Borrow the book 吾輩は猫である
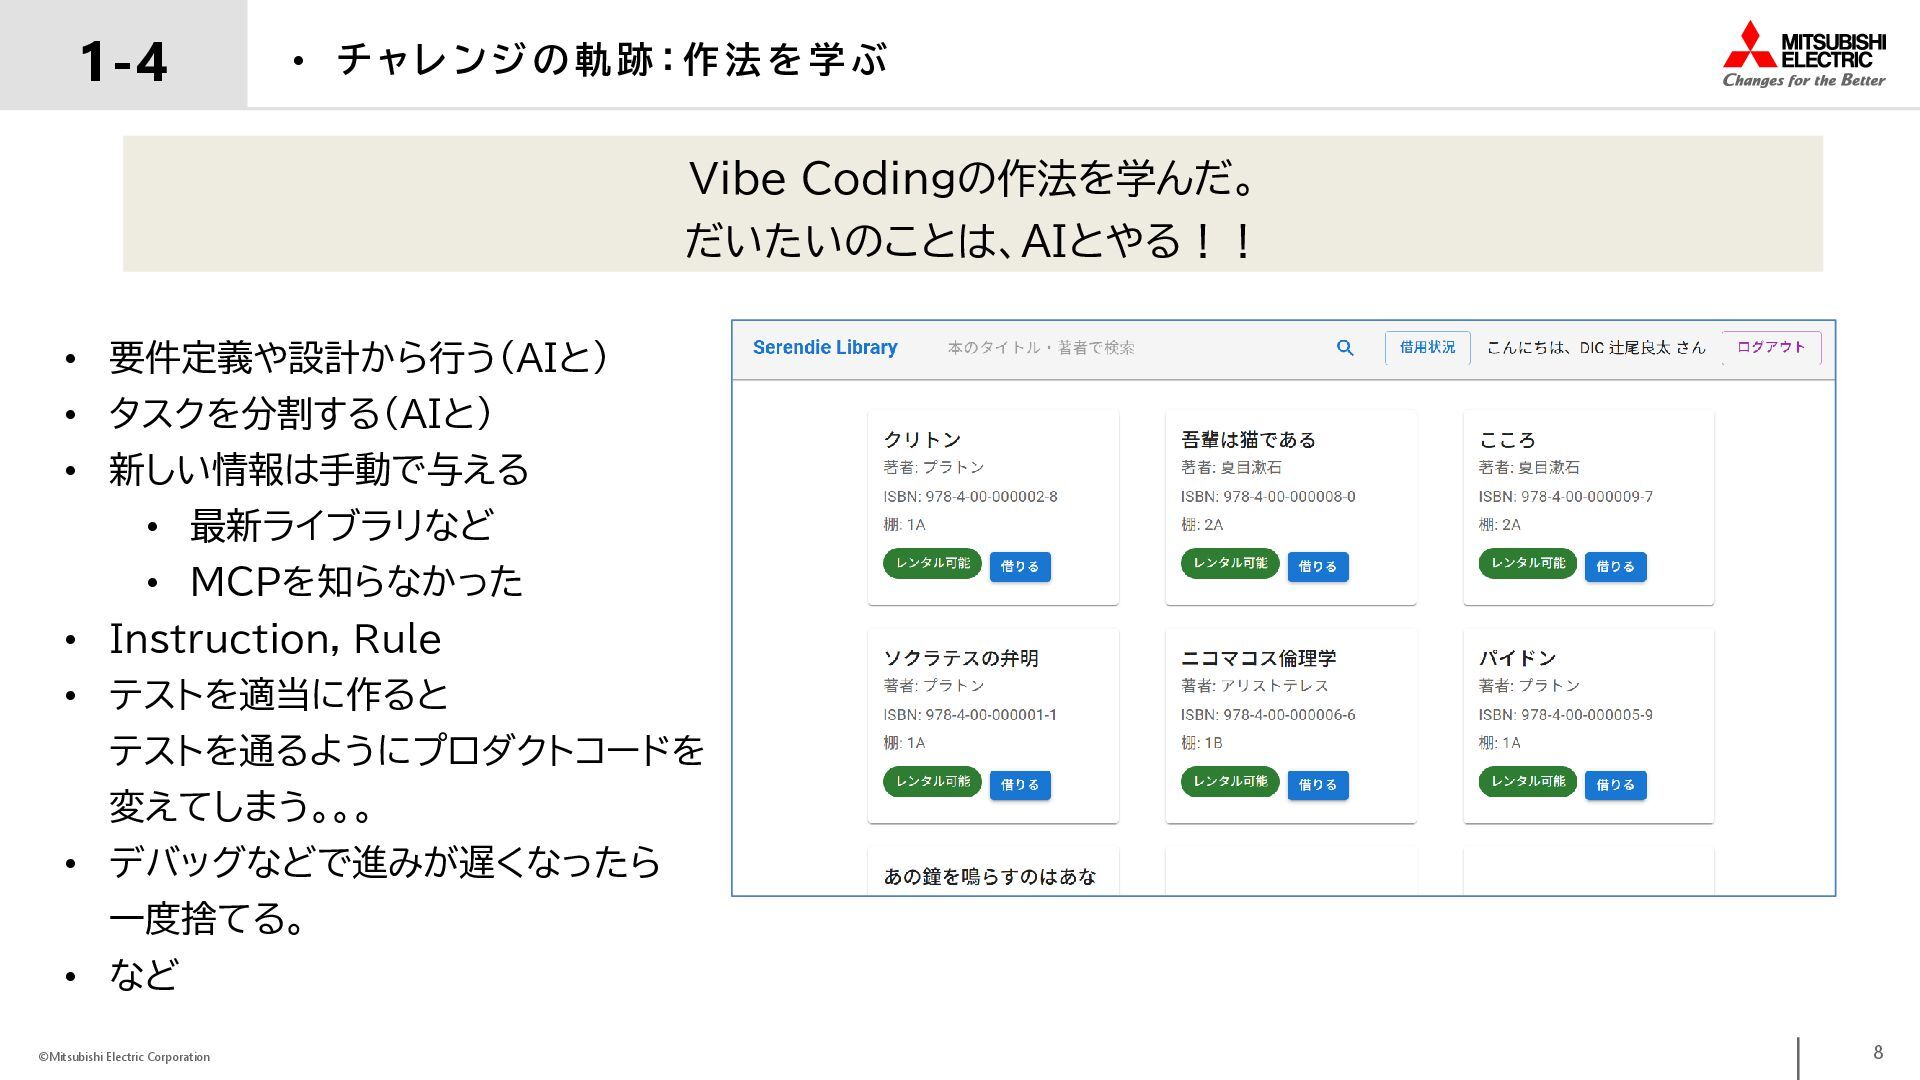This screenshot has width=1920, height=1080. pyautogui.click(x=1317, y=566)
